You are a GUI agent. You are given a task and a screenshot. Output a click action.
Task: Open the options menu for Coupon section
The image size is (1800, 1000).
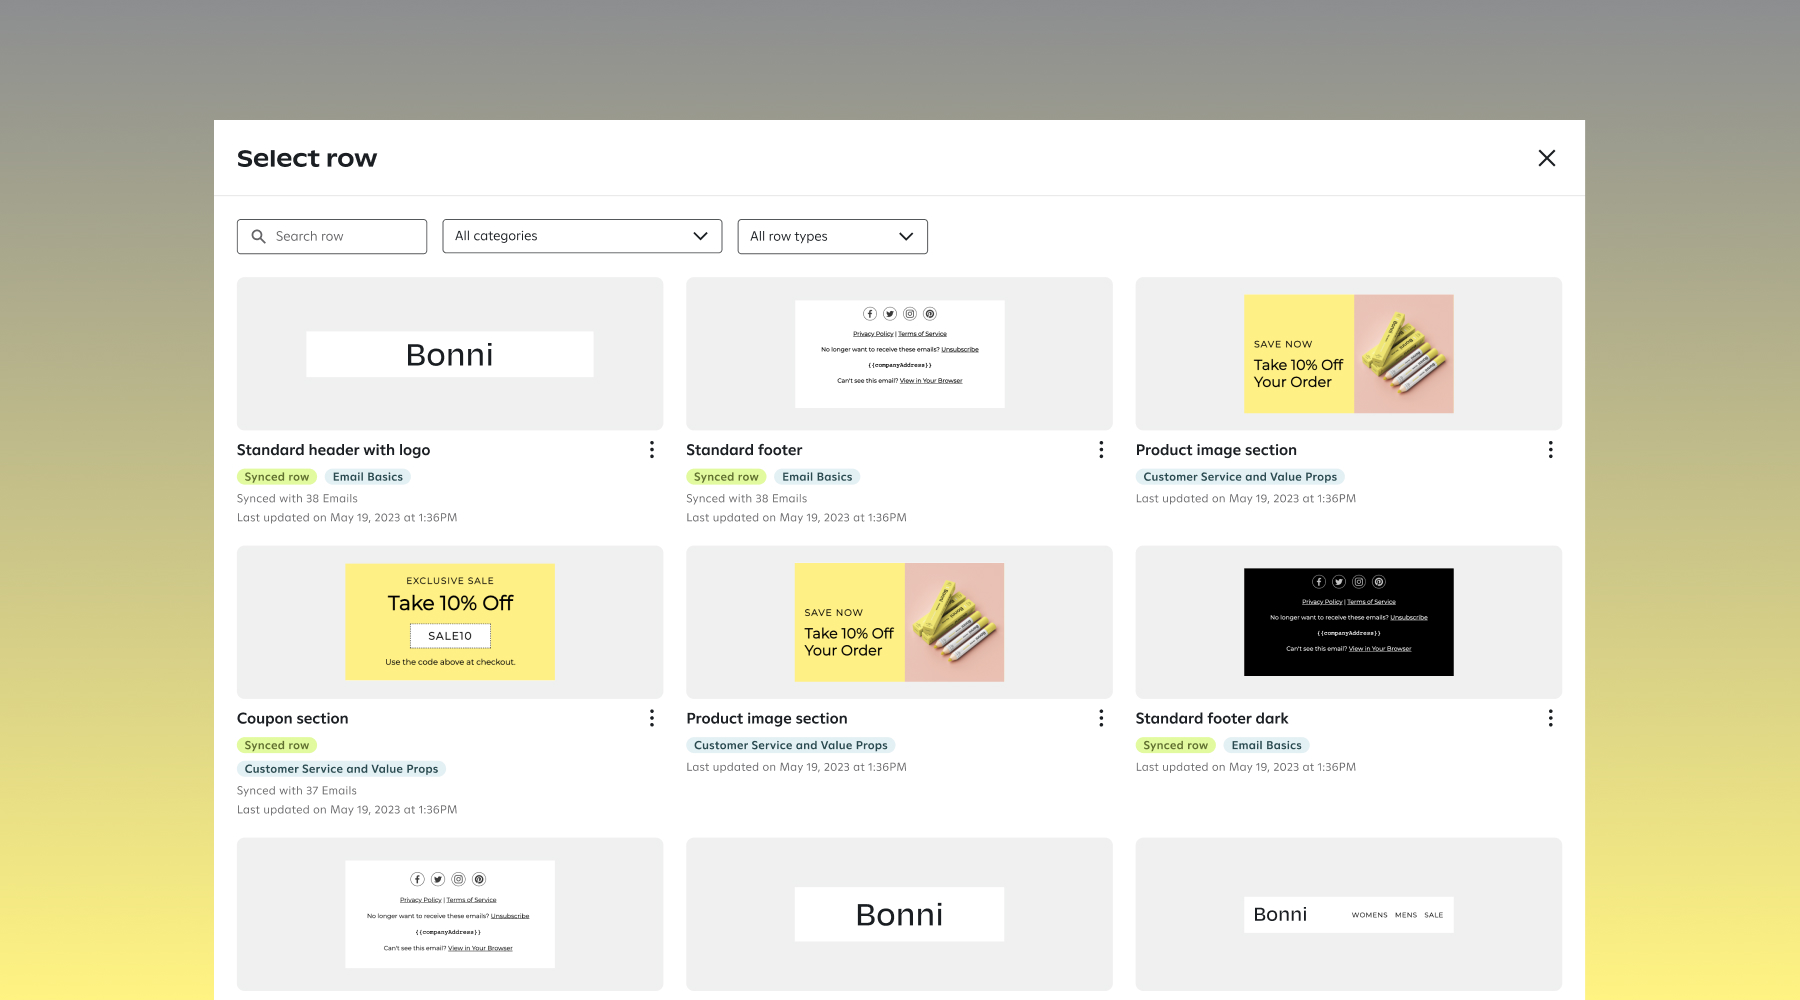651,718
